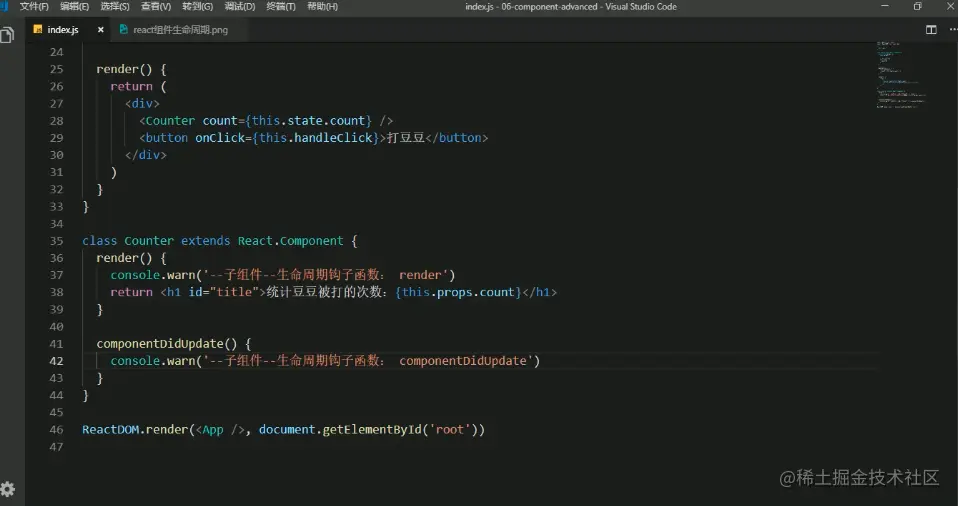Click 'console.warn' on line 37
This screenshot has height=506, width=958.
click(153, 275)
